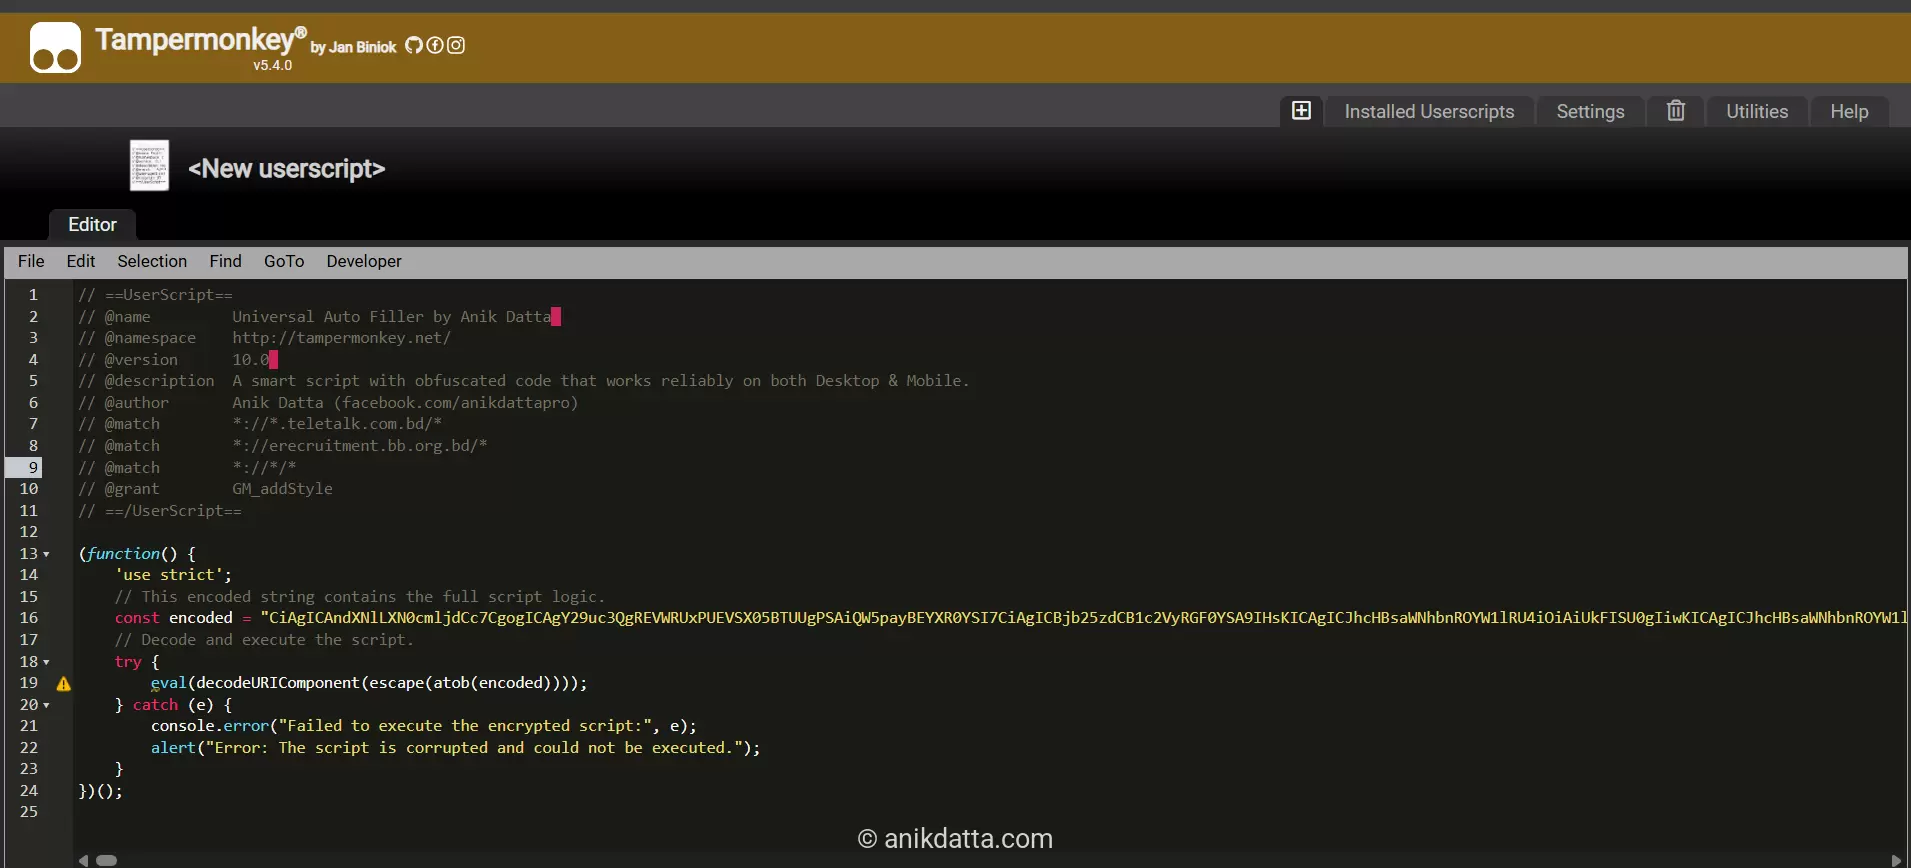Viewport: 1911px width, 868px height.
Task: Click the '*://*/*' match value
Action: [264, 468]
